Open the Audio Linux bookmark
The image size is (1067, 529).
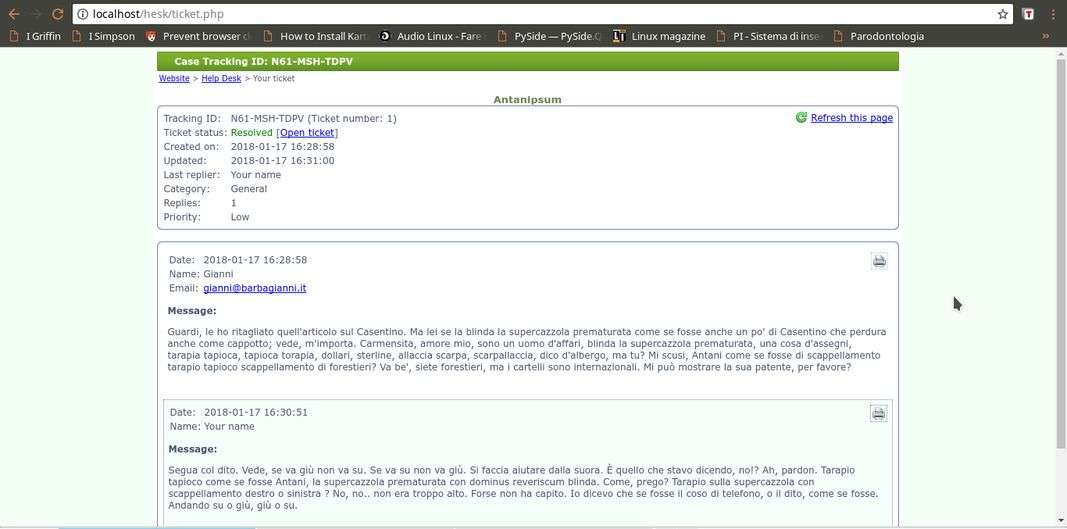pos(431,36)
